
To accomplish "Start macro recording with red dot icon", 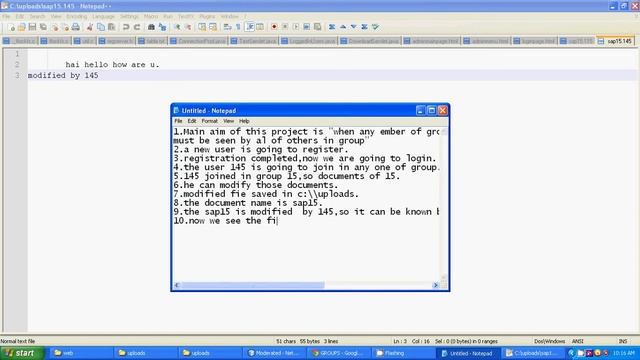I will (274, 27).
